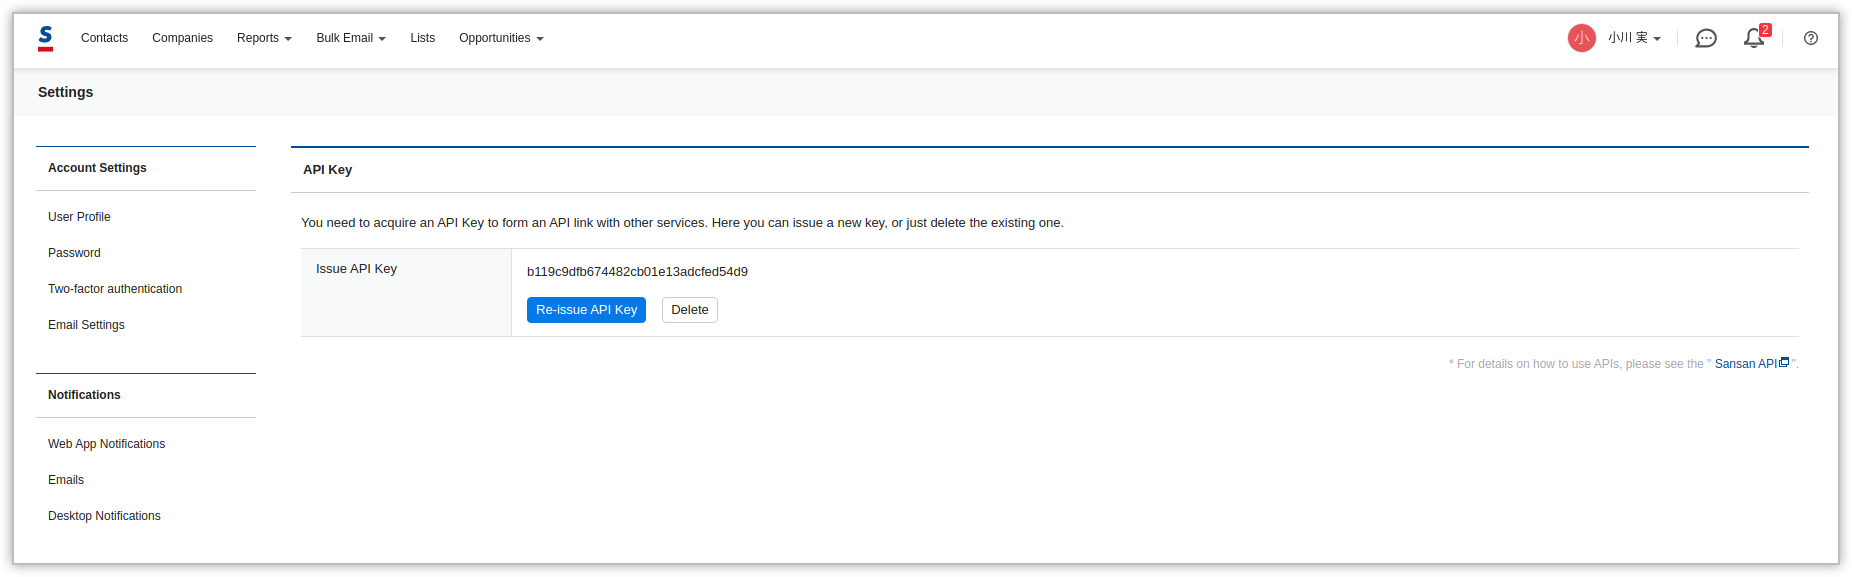Open the chat messages icon

pyautogui.click(x=1706, y=38)
